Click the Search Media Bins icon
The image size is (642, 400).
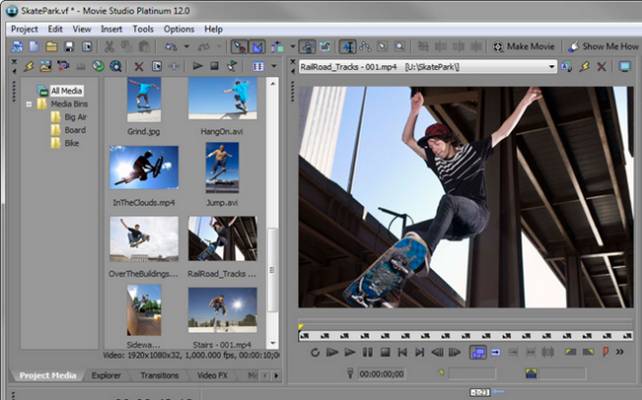pyautogui.click(x=115, y=66)
